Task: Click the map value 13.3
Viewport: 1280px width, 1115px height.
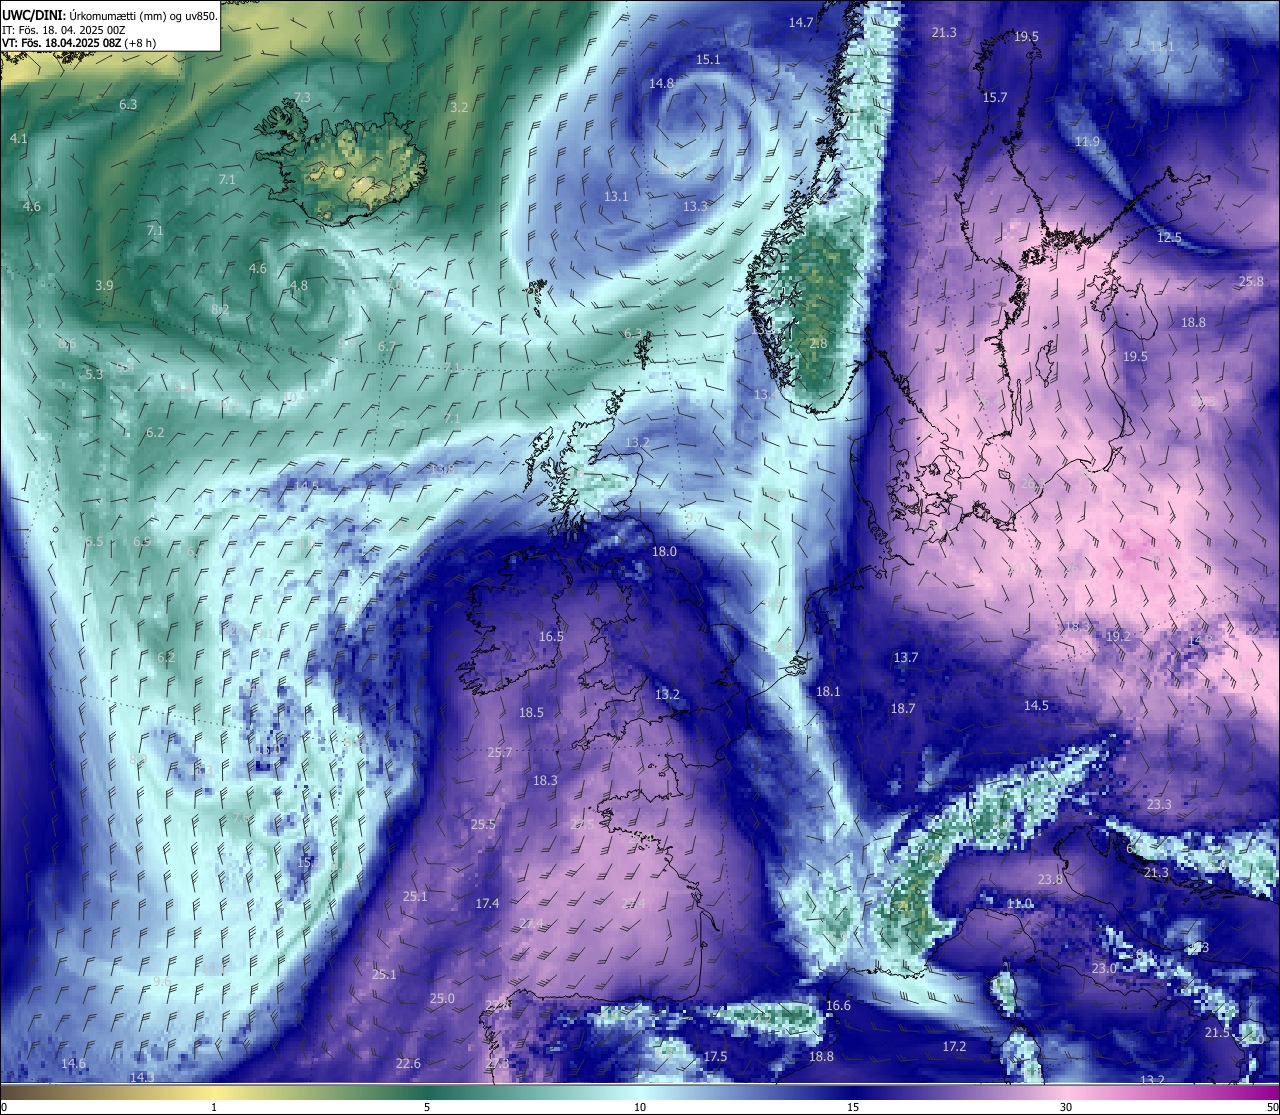Action: tap(695, 207)
